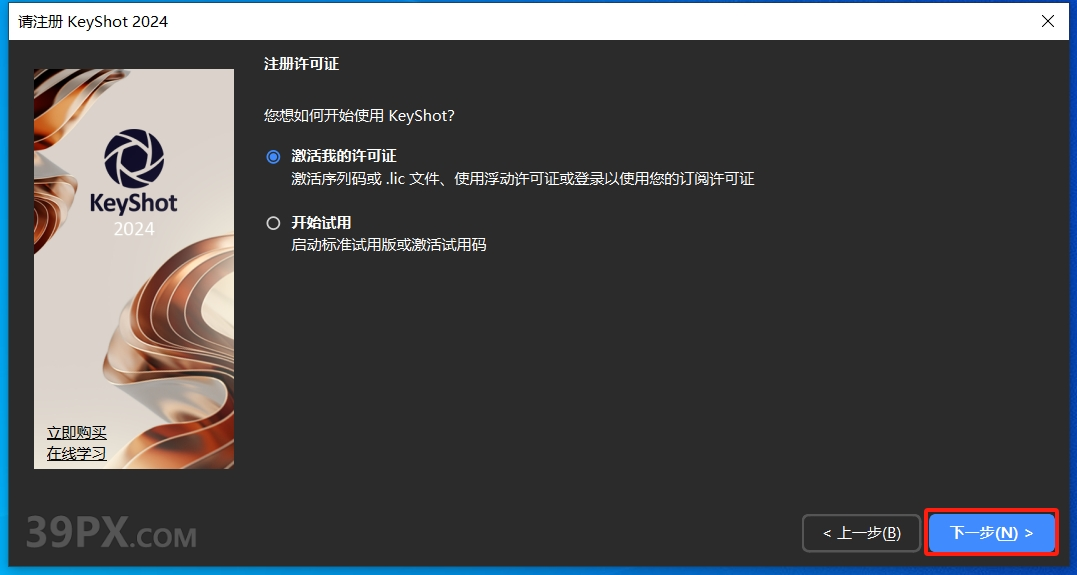The image size is (1077, 575).
Task: Click the KeyShot aperture logo icon
Action: (x=134, y=159)
